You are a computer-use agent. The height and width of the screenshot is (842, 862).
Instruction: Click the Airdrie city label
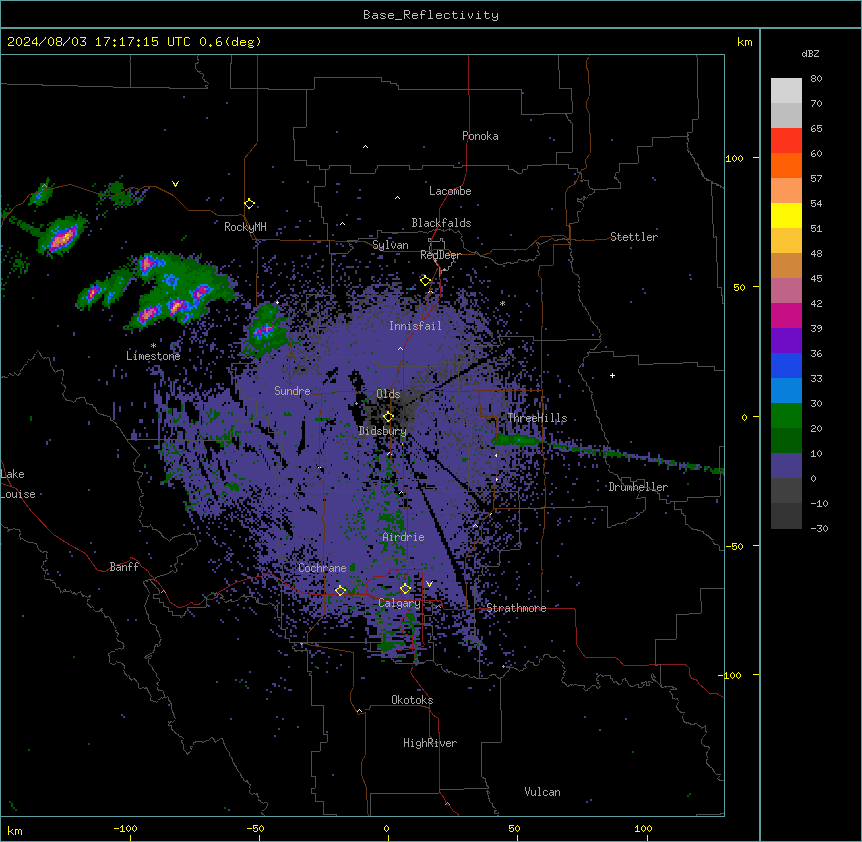click(x=404, y=537)
